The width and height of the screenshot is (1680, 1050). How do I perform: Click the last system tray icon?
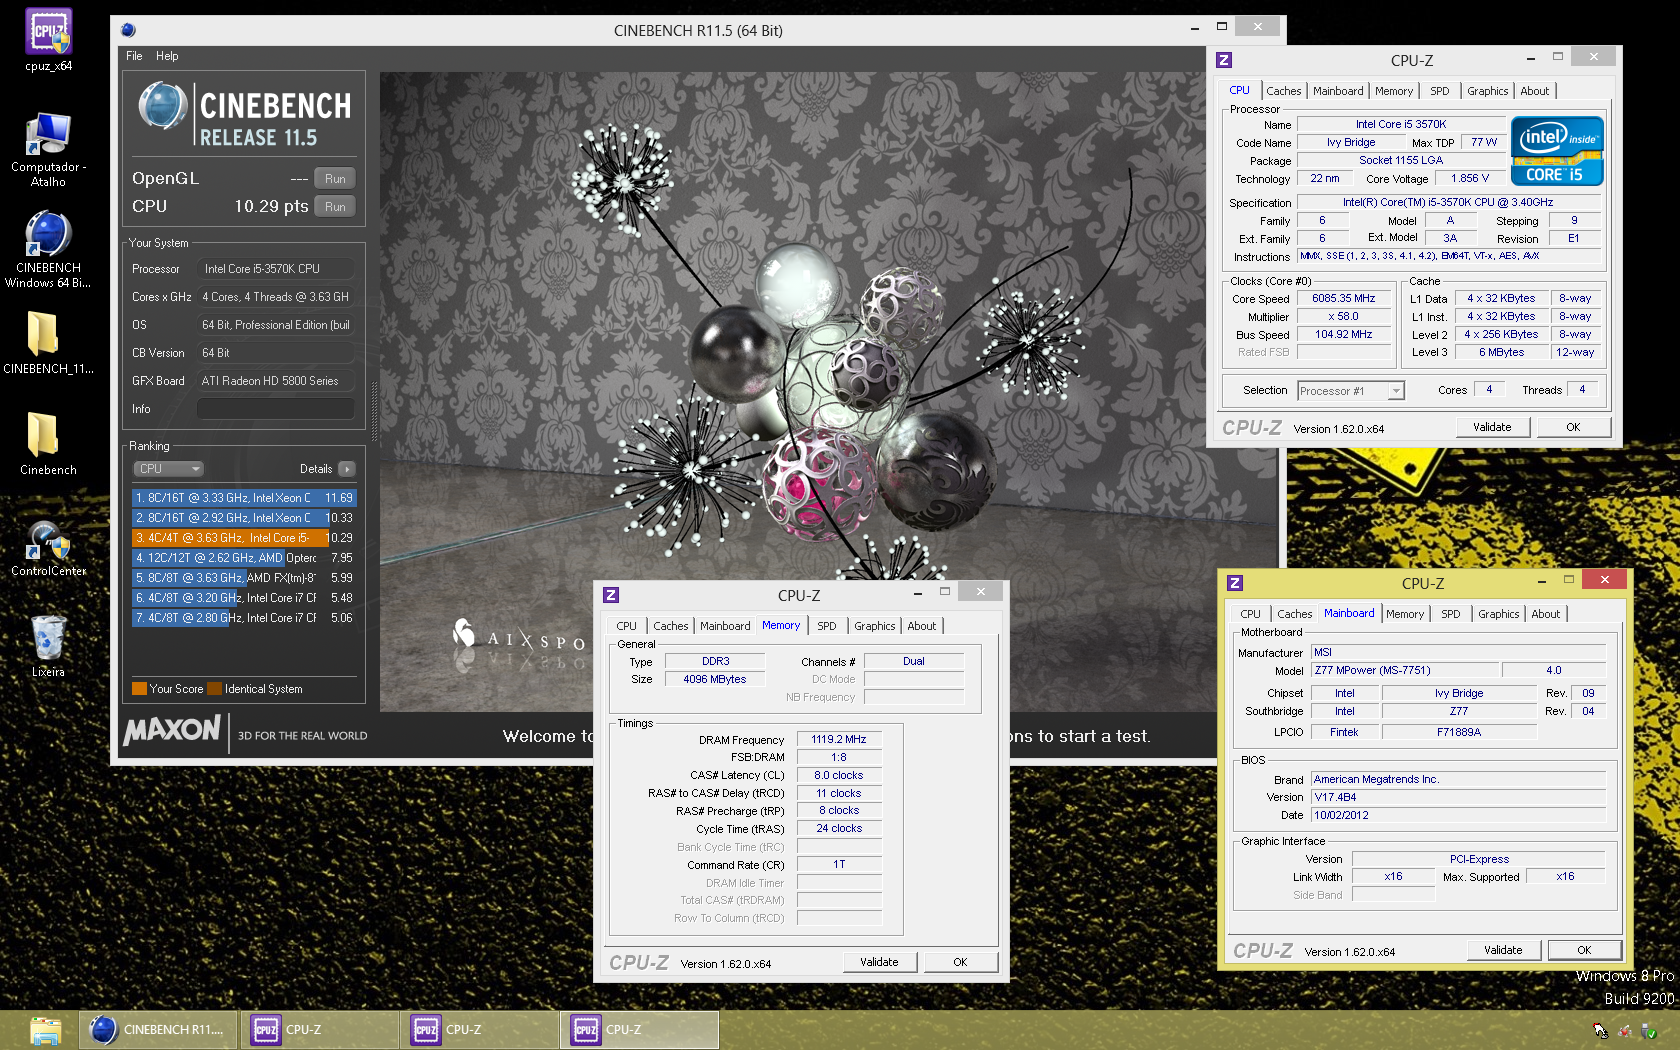1649,1030
